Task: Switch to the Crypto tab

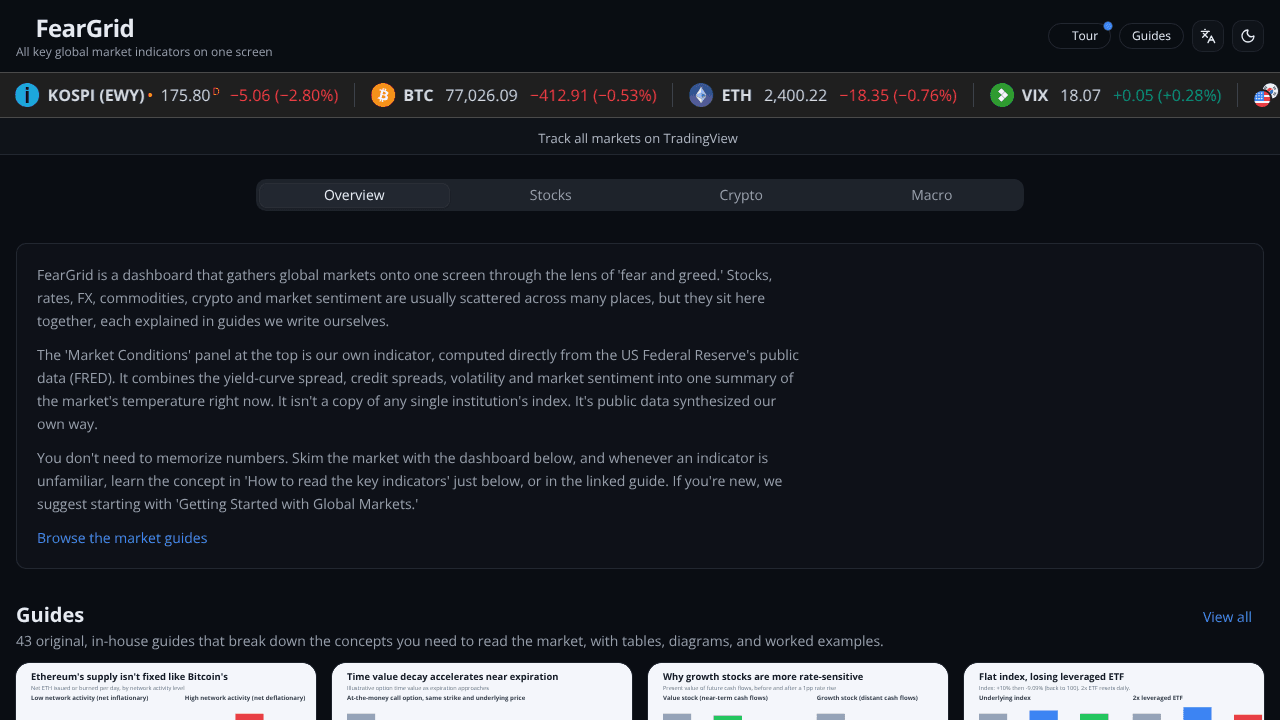Action: point(741,195)
